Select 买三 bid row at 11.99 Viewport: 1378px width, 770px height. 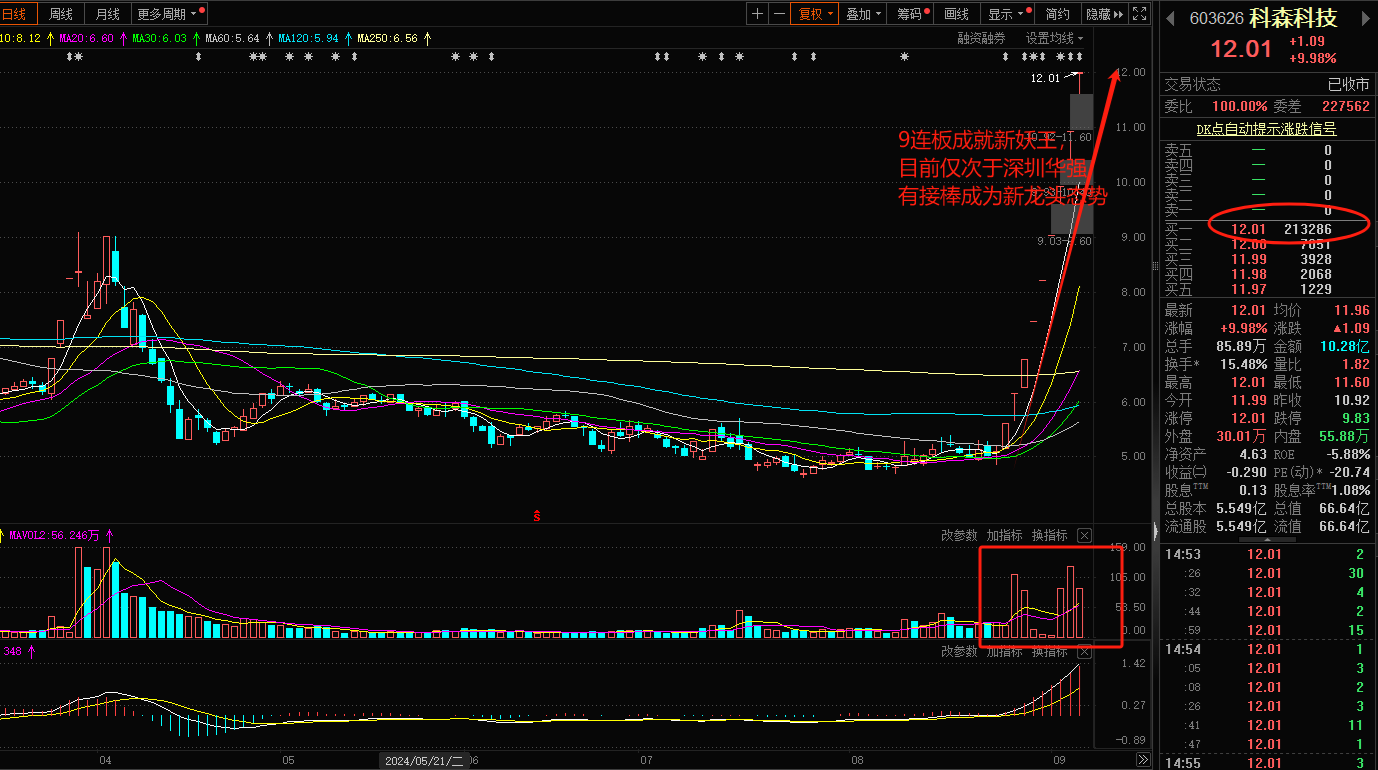point(1266,259)
